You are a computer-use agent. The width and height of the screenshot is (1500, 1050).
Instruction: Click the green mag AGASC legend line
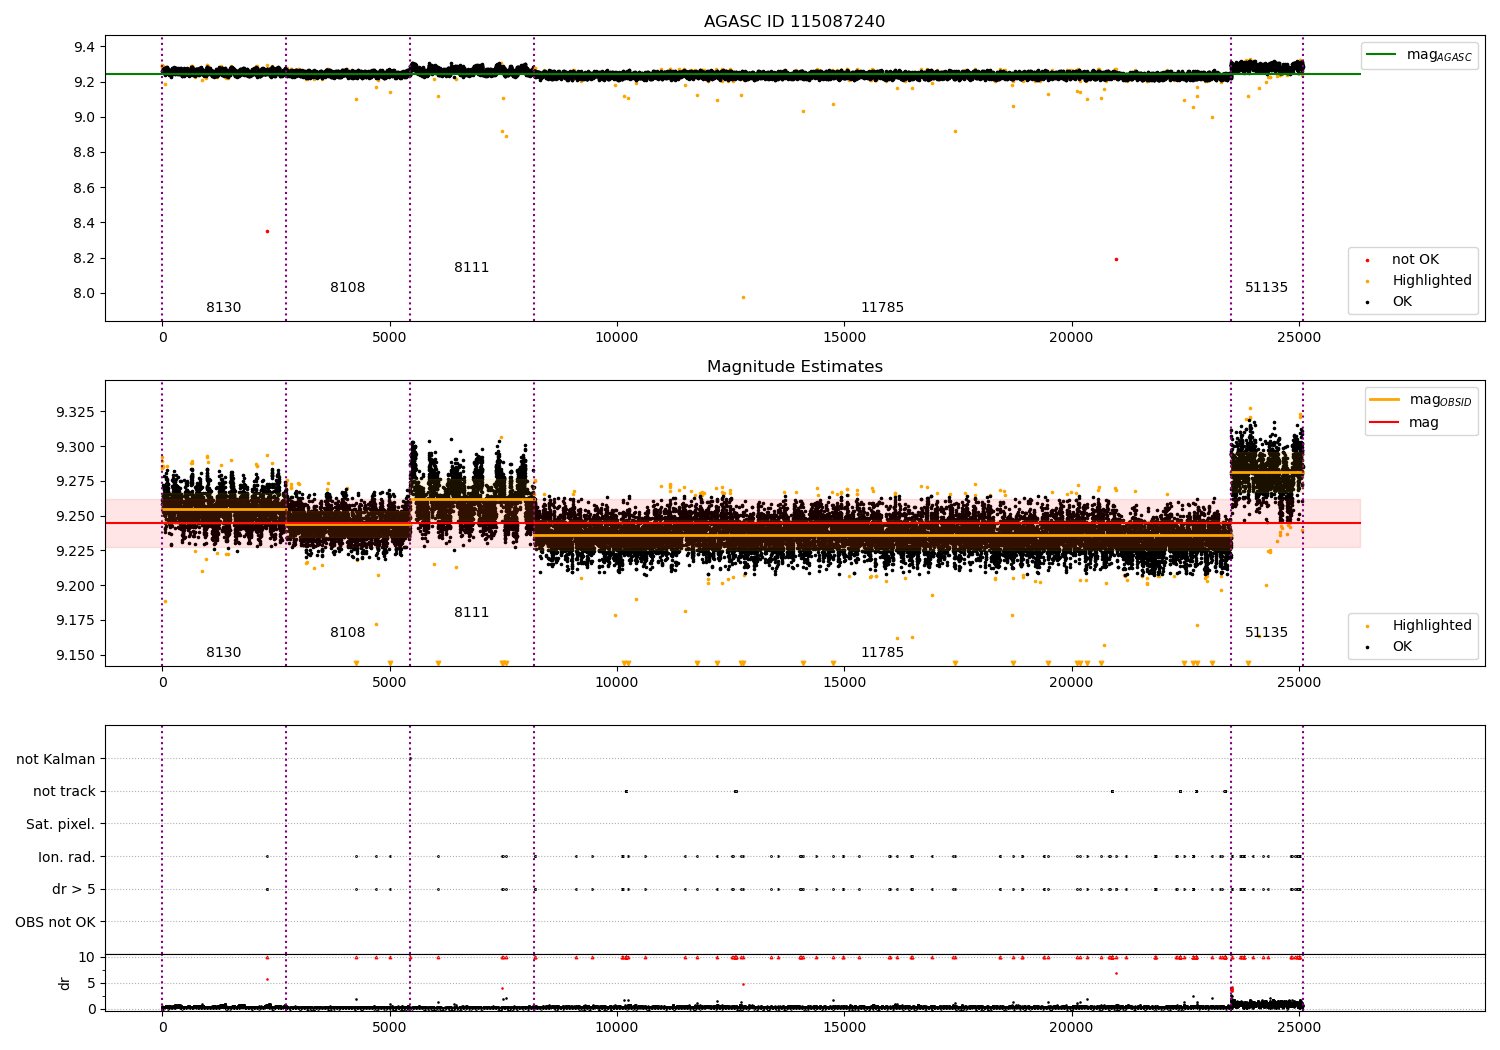[1381, 55]
